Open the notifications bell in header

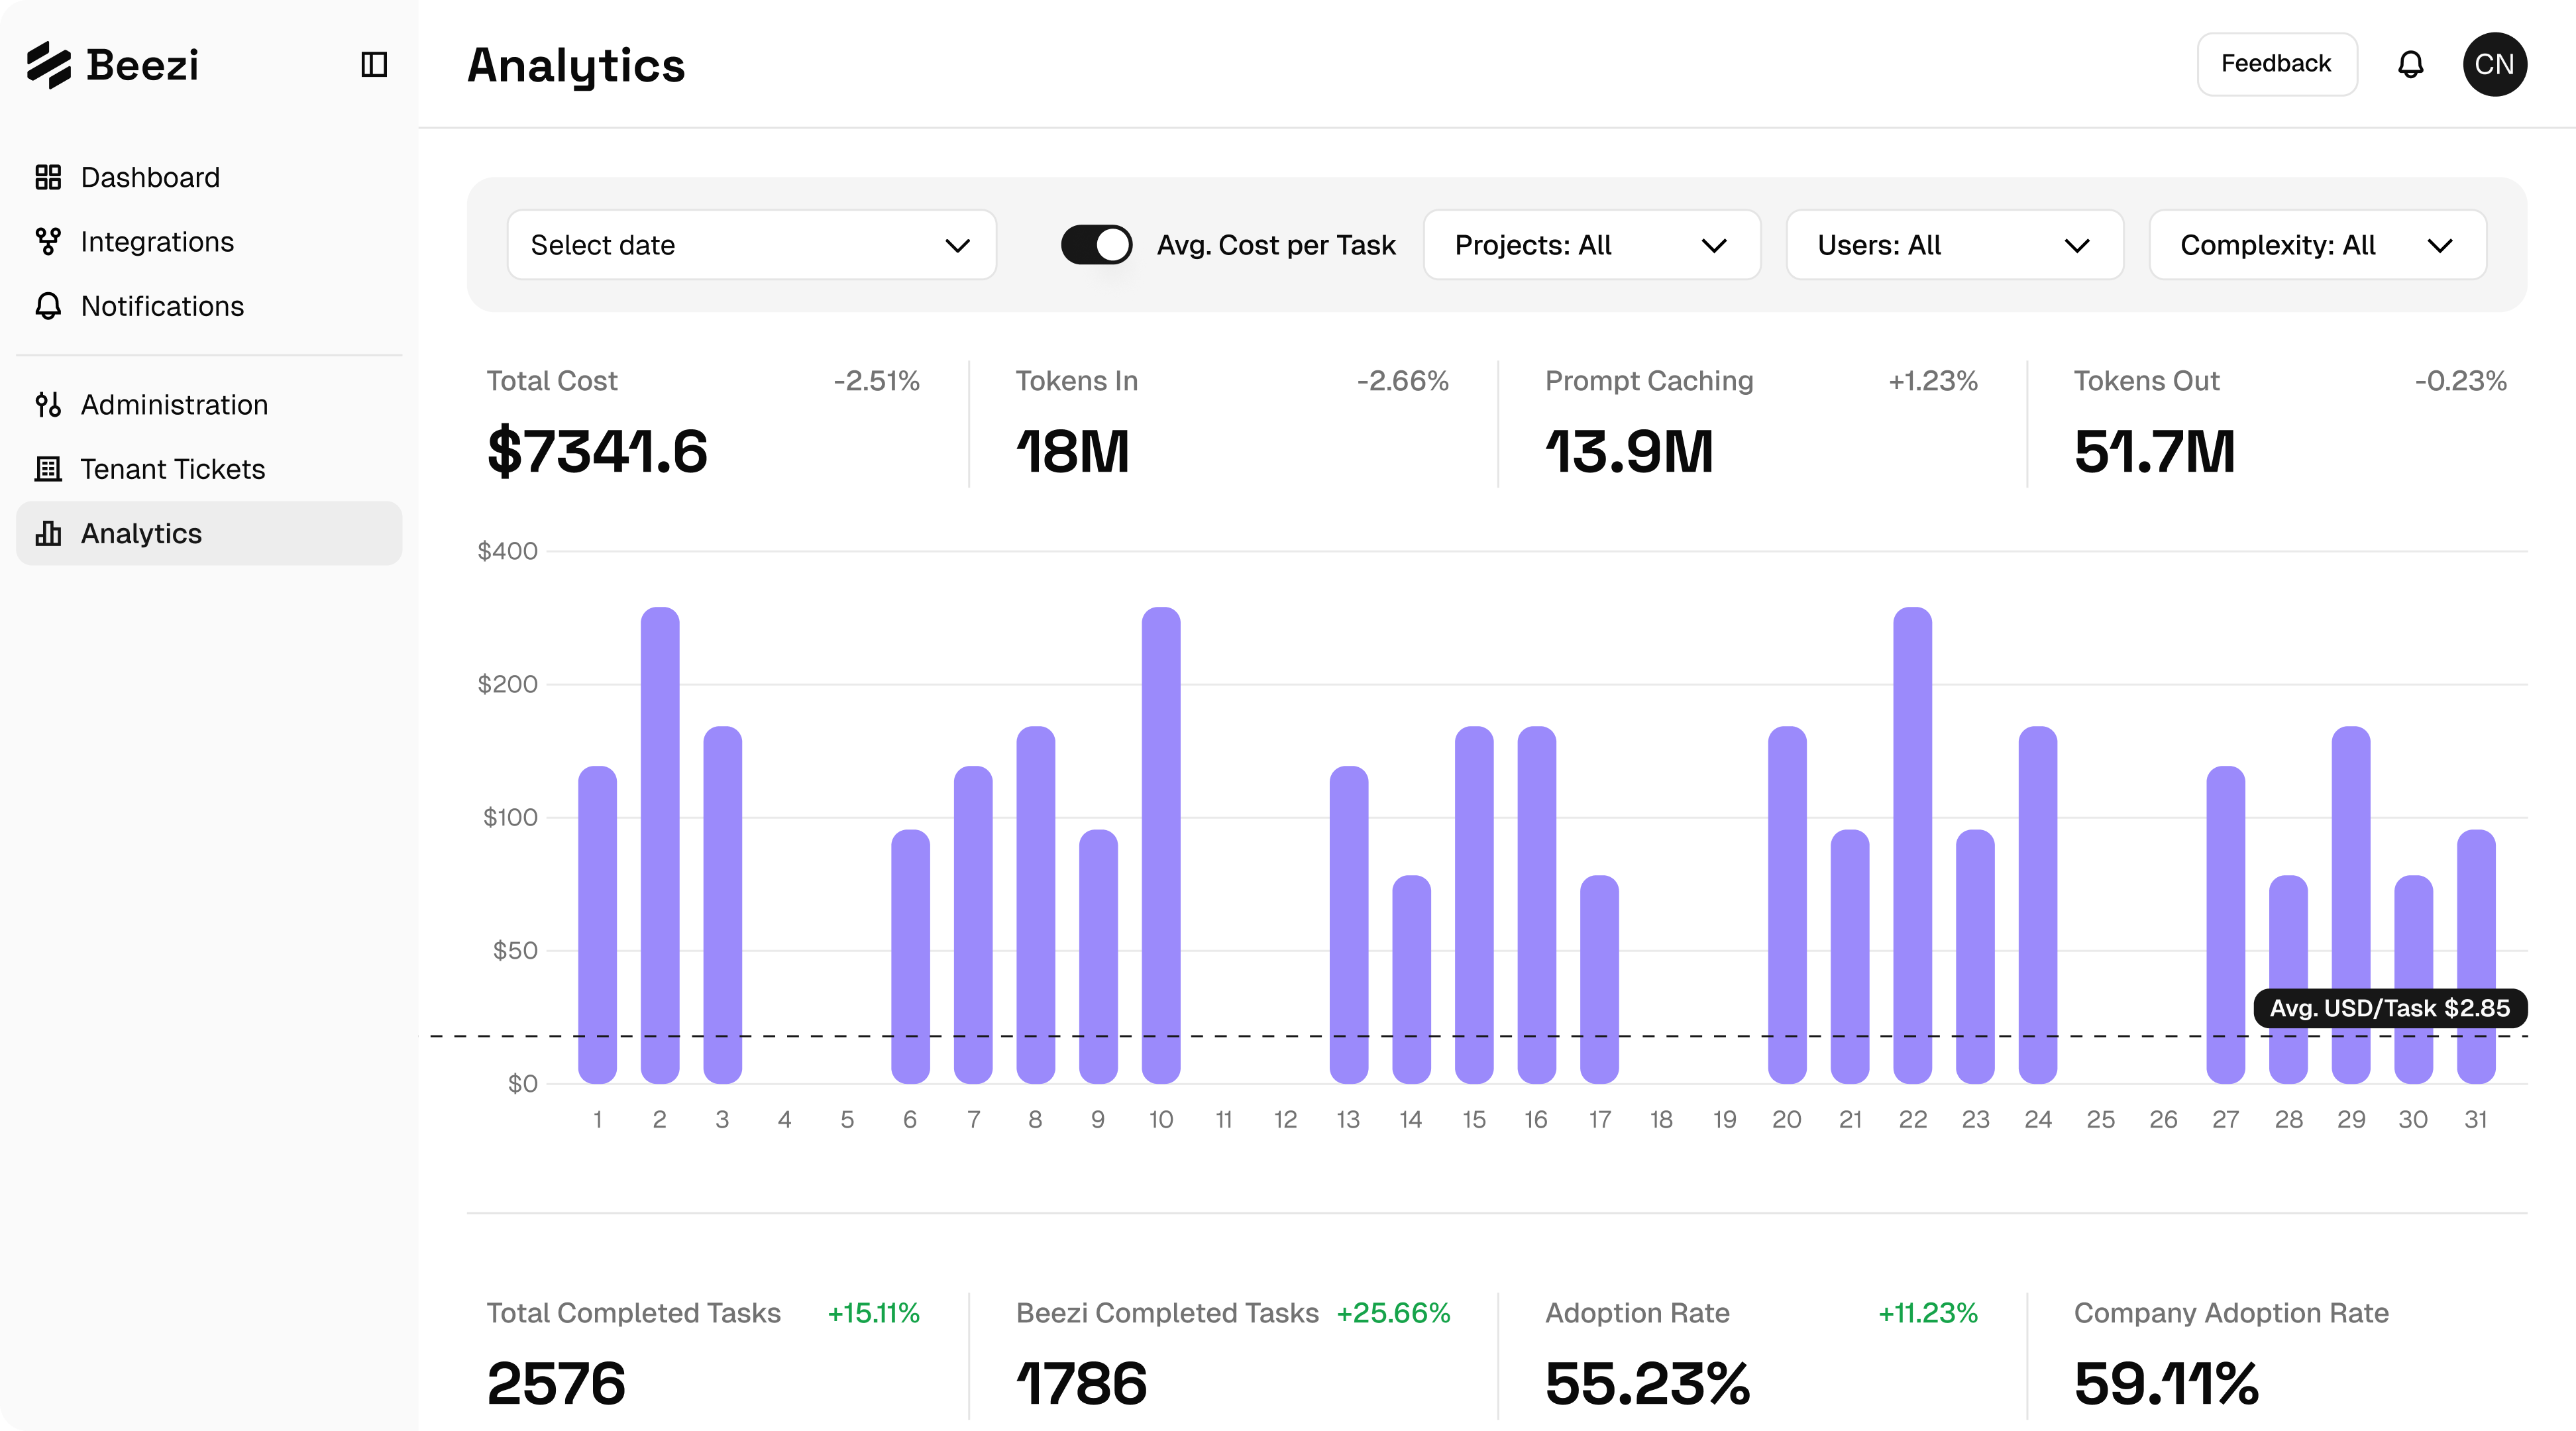point(2411,65)
